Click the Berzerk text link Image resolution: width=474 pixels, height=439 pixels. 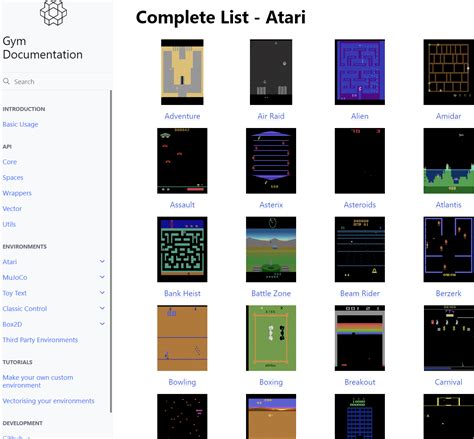coord(449,293)
